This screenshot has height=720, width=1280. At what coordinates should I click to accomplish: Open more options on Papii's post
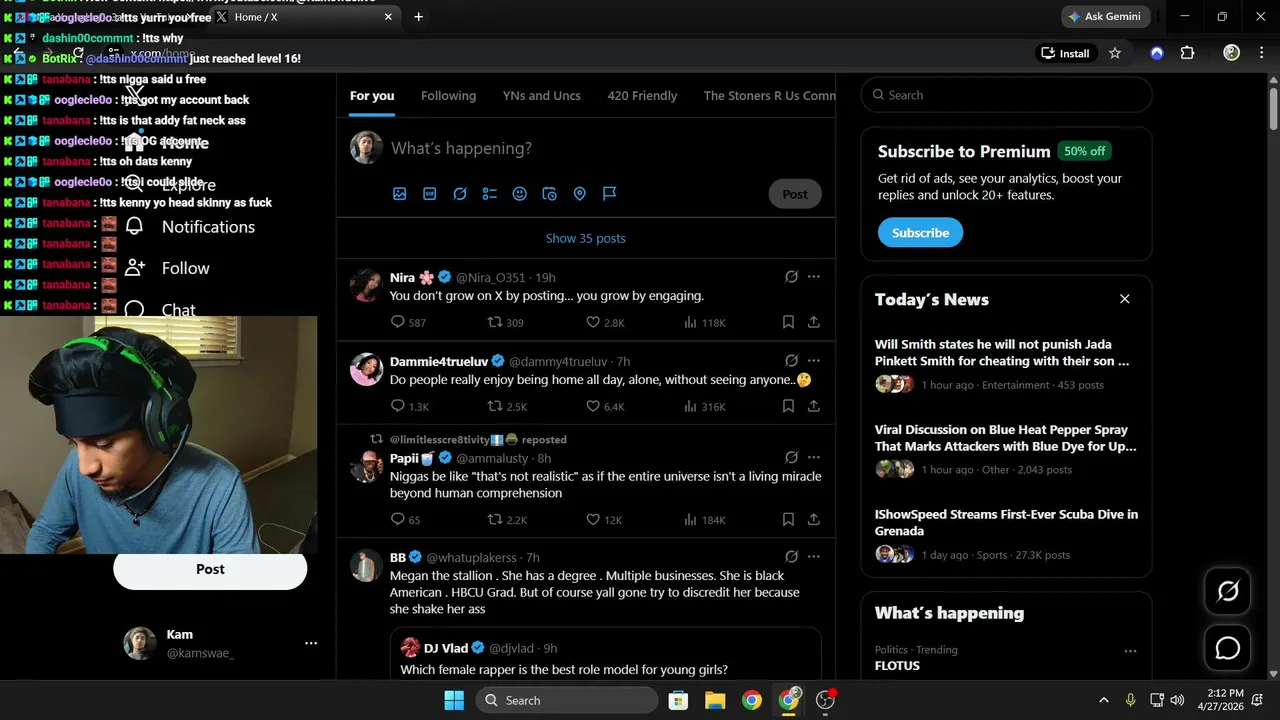(814, 458)
